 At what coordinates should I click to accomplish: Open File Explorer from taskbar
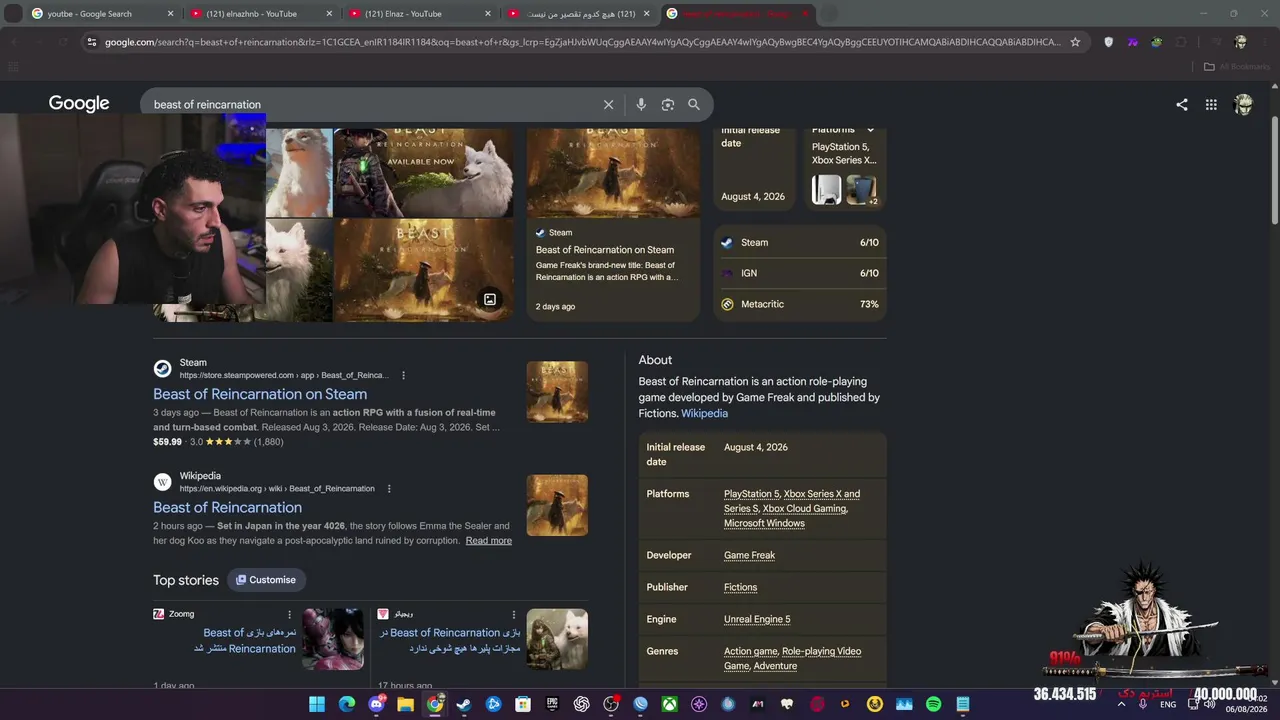405,704
